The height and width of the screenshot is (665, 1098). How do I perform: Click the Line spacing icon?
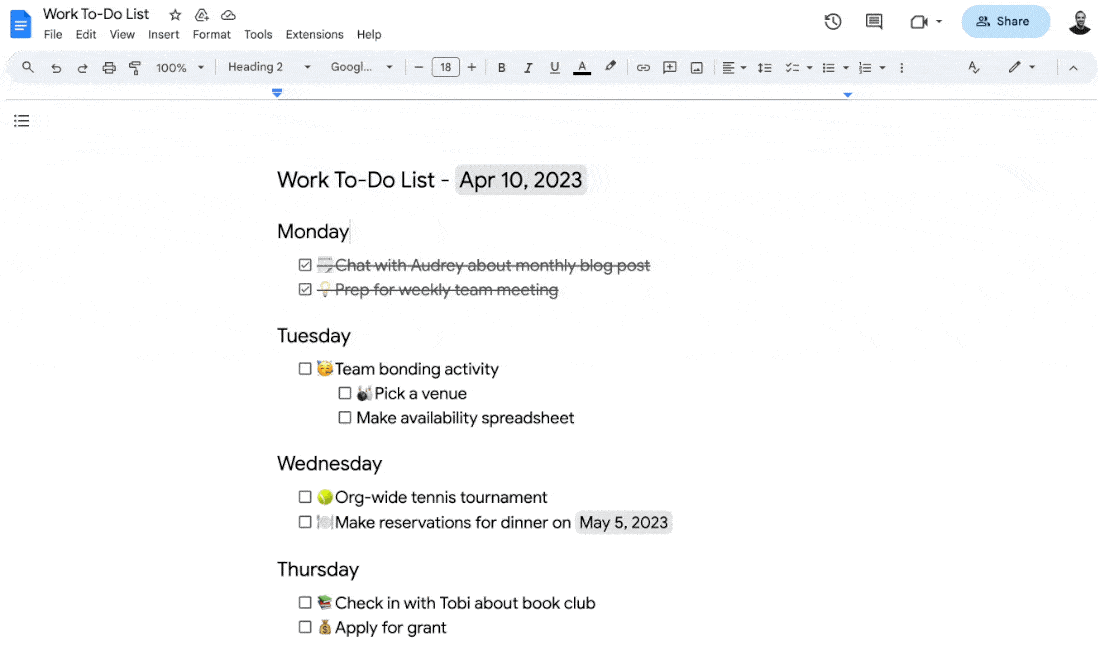764,67
